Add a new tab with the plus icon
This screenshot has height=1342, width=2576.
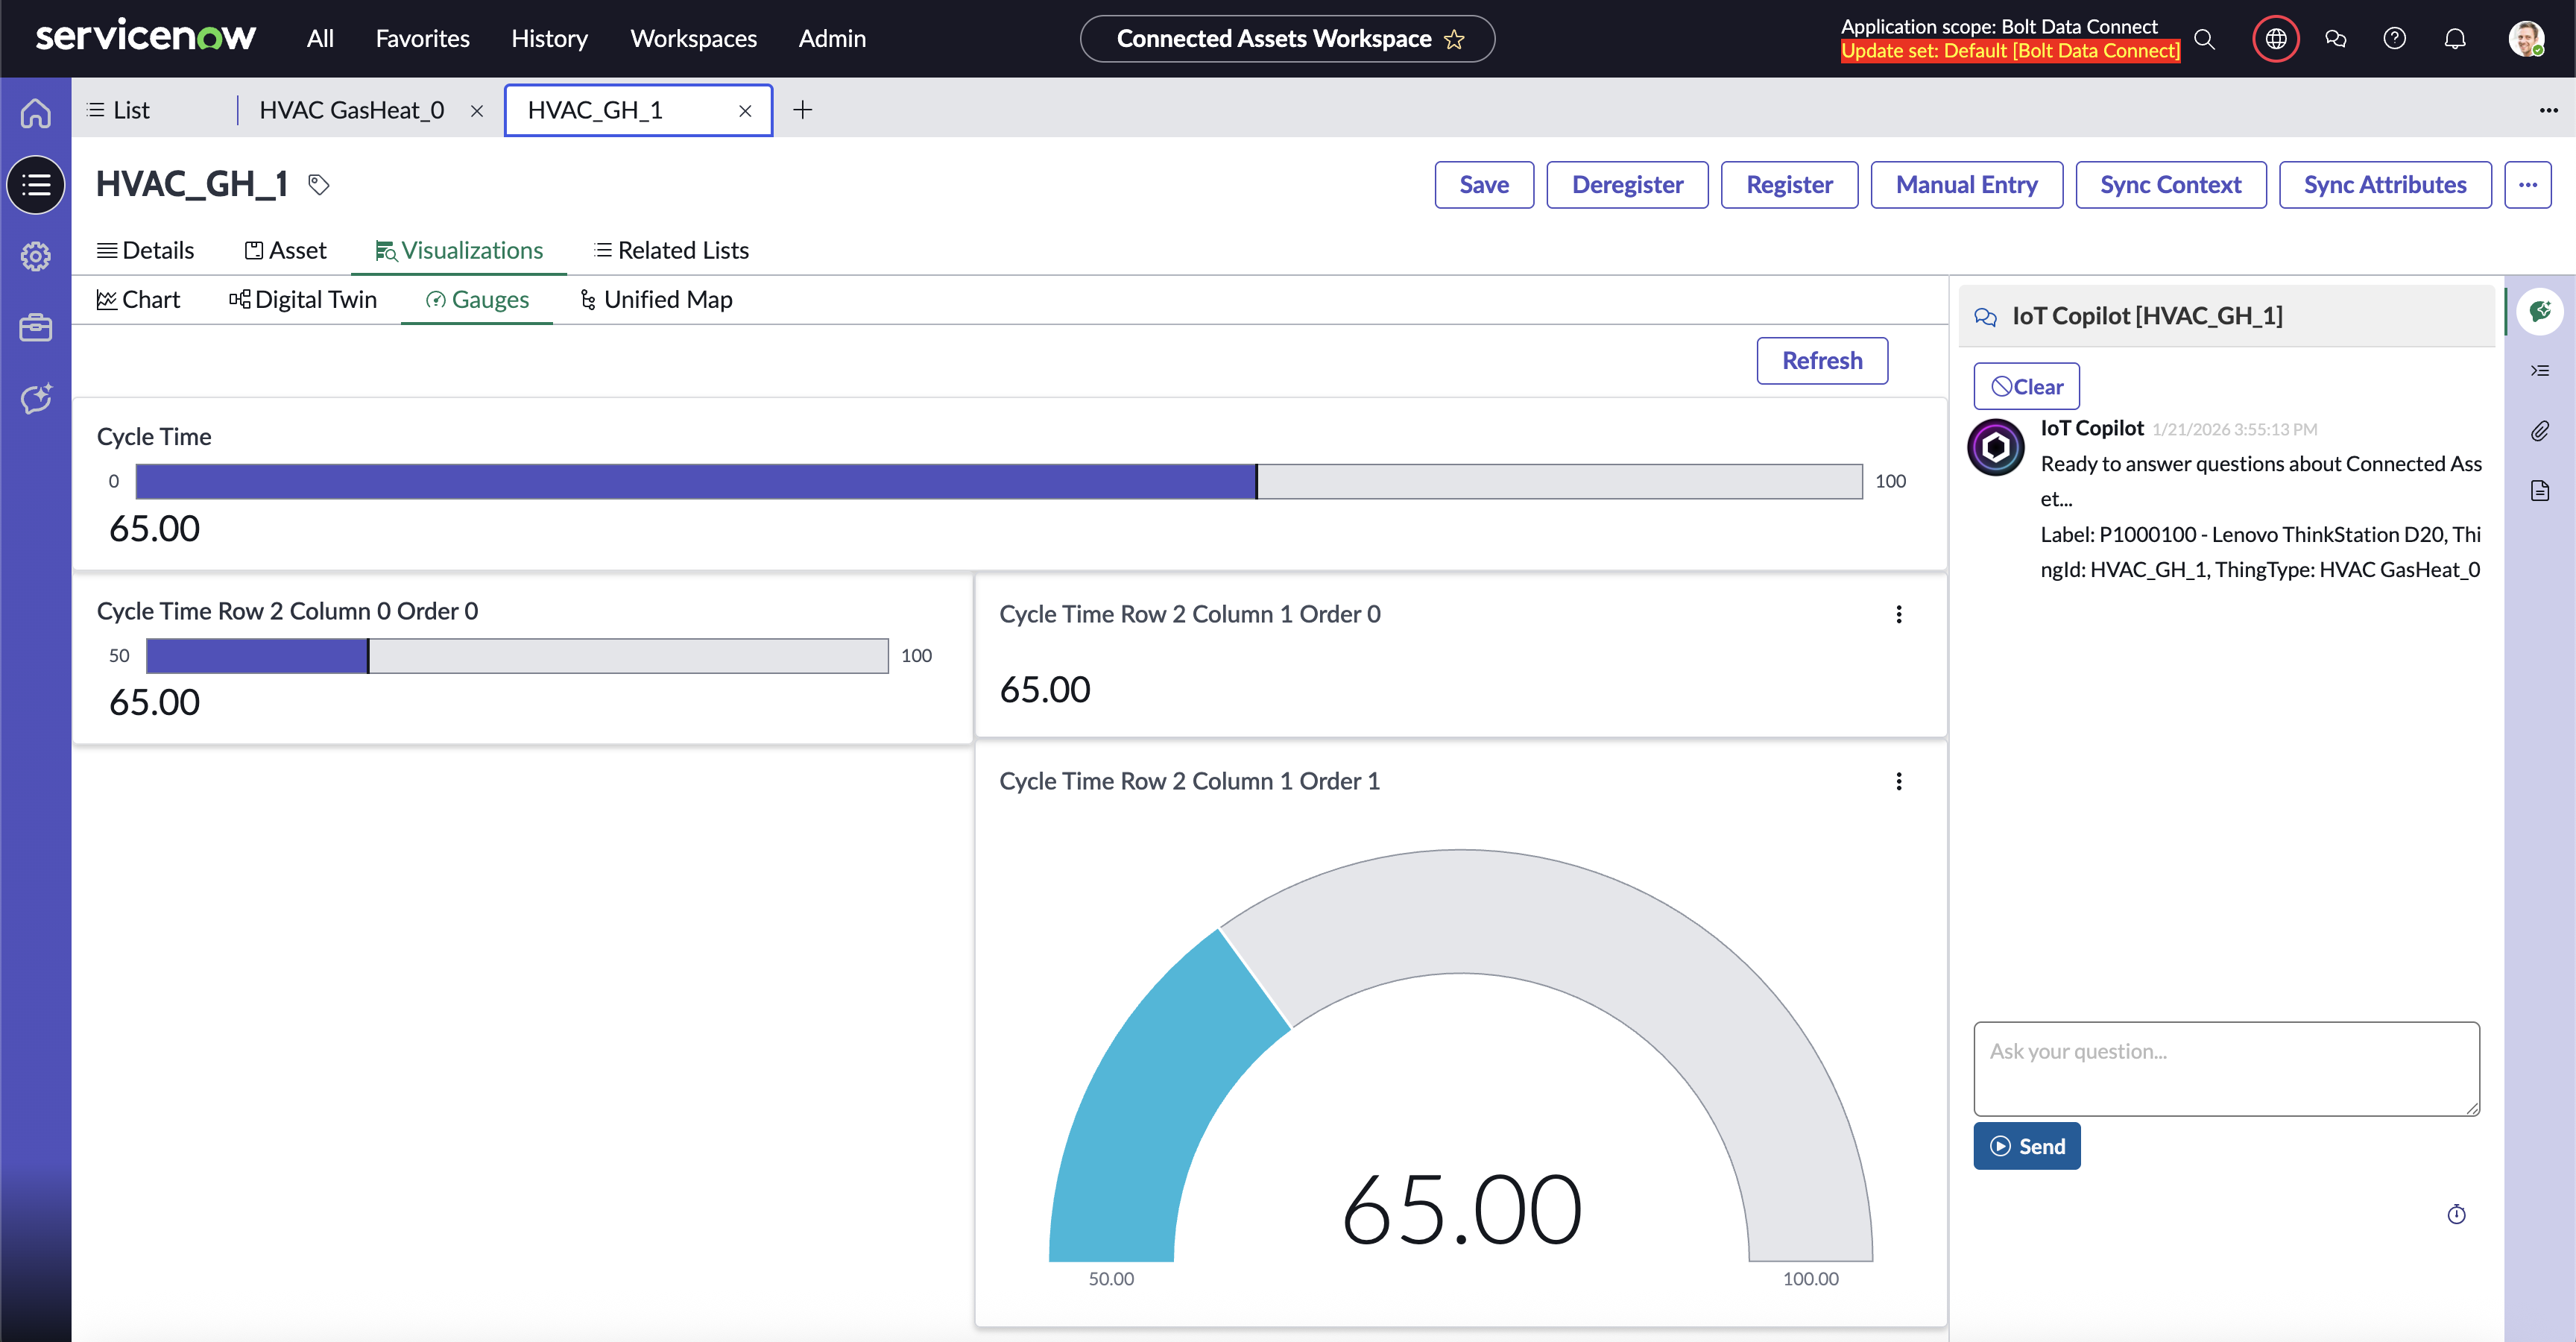(802, 110)
